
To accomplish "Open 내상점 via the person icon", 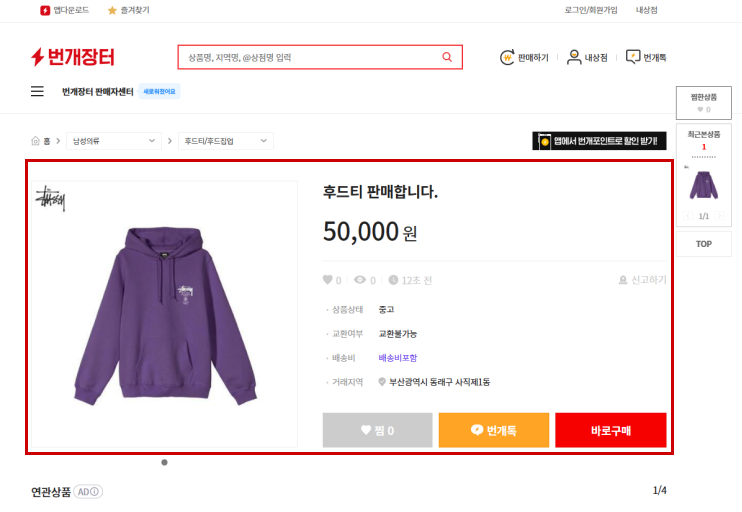I will pos(574,57).
